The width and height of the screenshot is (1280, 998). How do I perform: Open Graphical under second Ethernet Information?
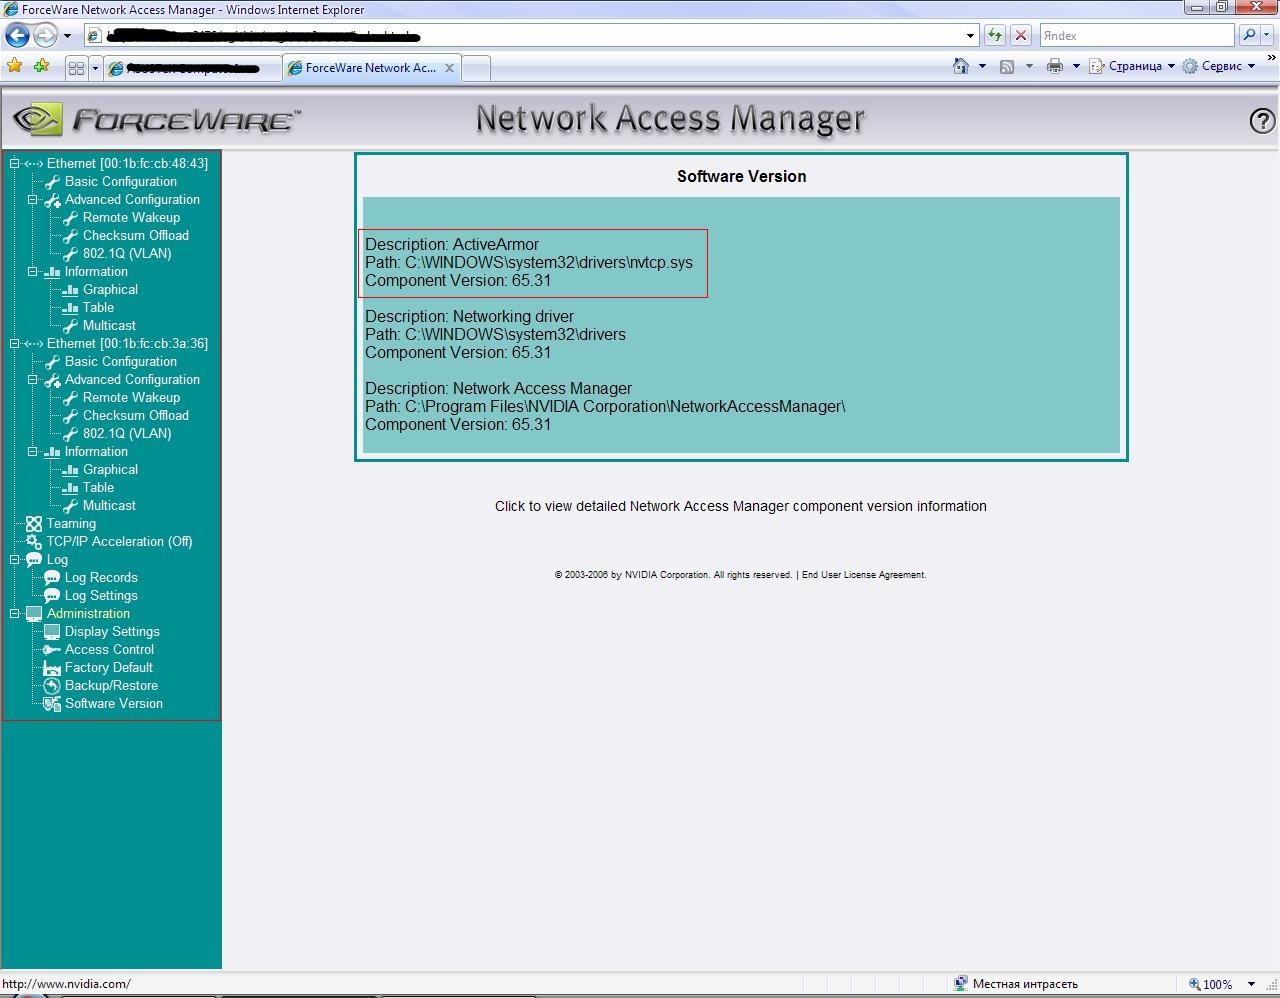[110, 470]
